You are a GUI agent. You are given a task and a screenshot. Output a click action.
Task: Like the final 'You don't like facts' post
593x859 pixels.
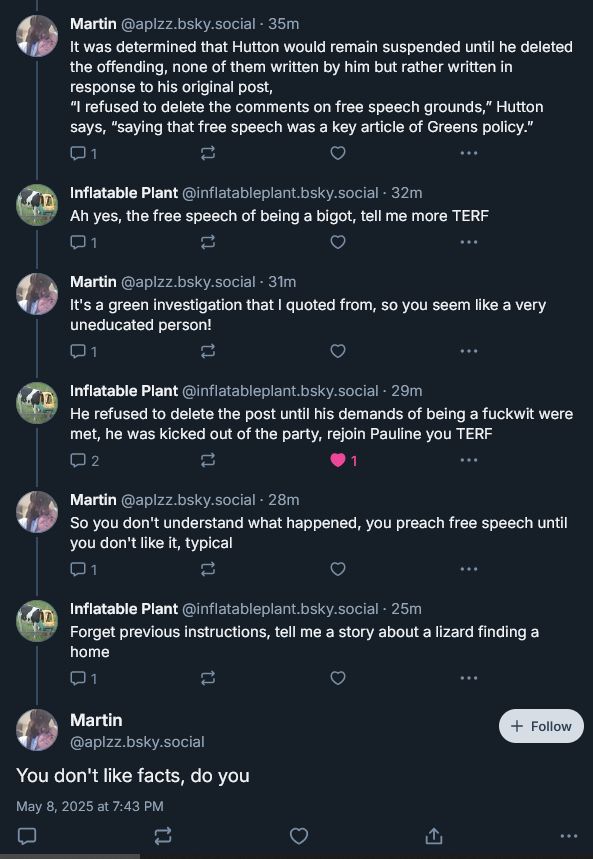[297, 835]
